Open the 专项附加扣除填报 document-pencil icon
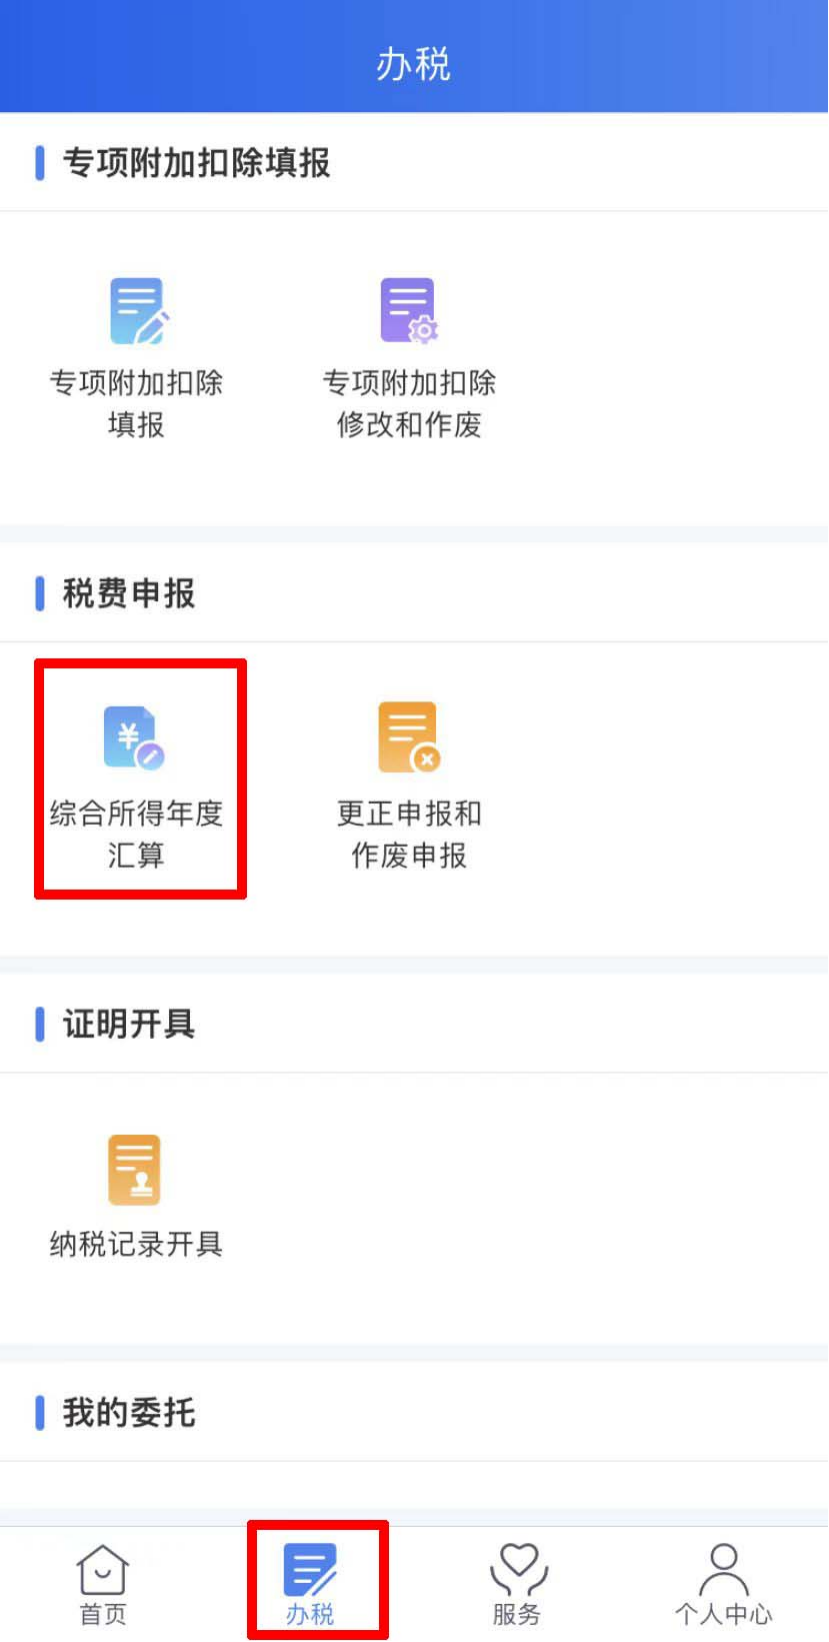829x1642 pixels. pyautogui.click(x=138, y=311)
